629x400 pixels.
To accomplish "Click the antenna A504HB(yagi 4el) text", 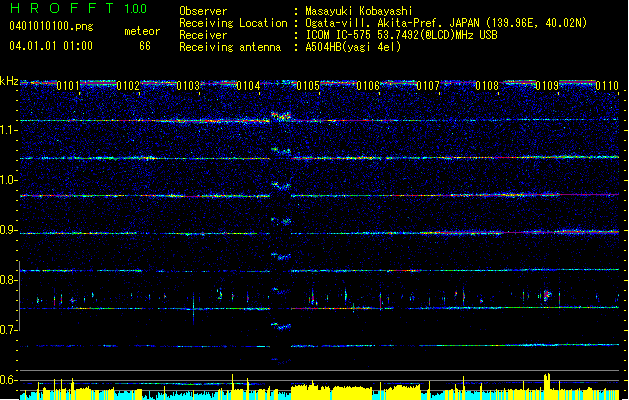I will 353,47.
